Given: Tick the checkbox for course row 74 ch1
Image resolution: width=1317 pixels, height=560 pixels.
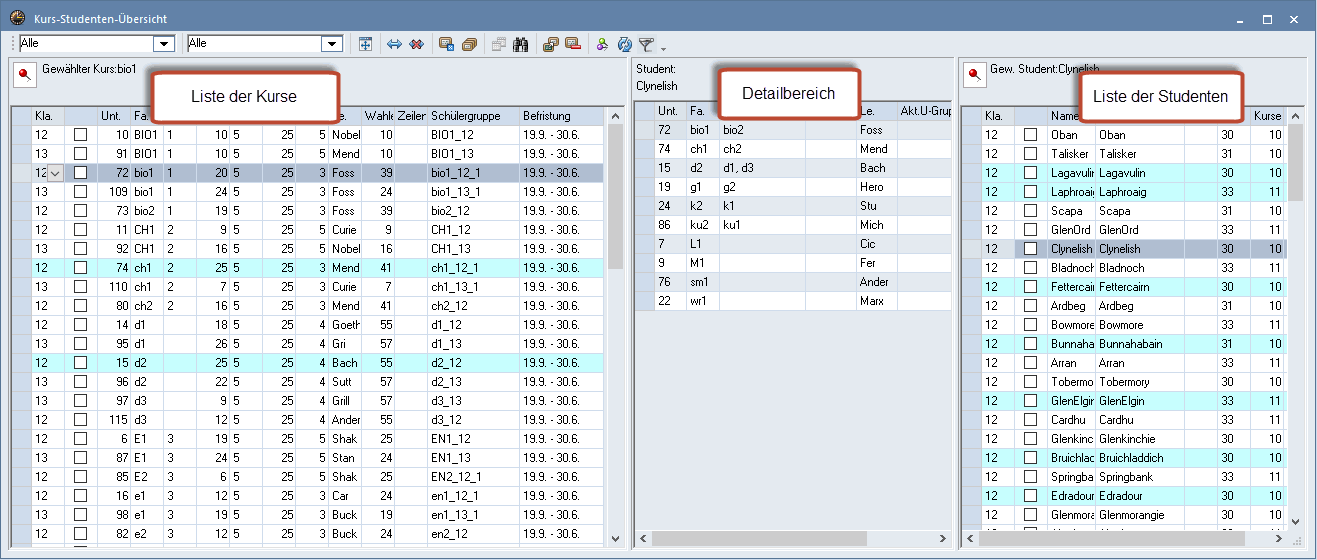Looking at the screenshot, I should (81, 267).
